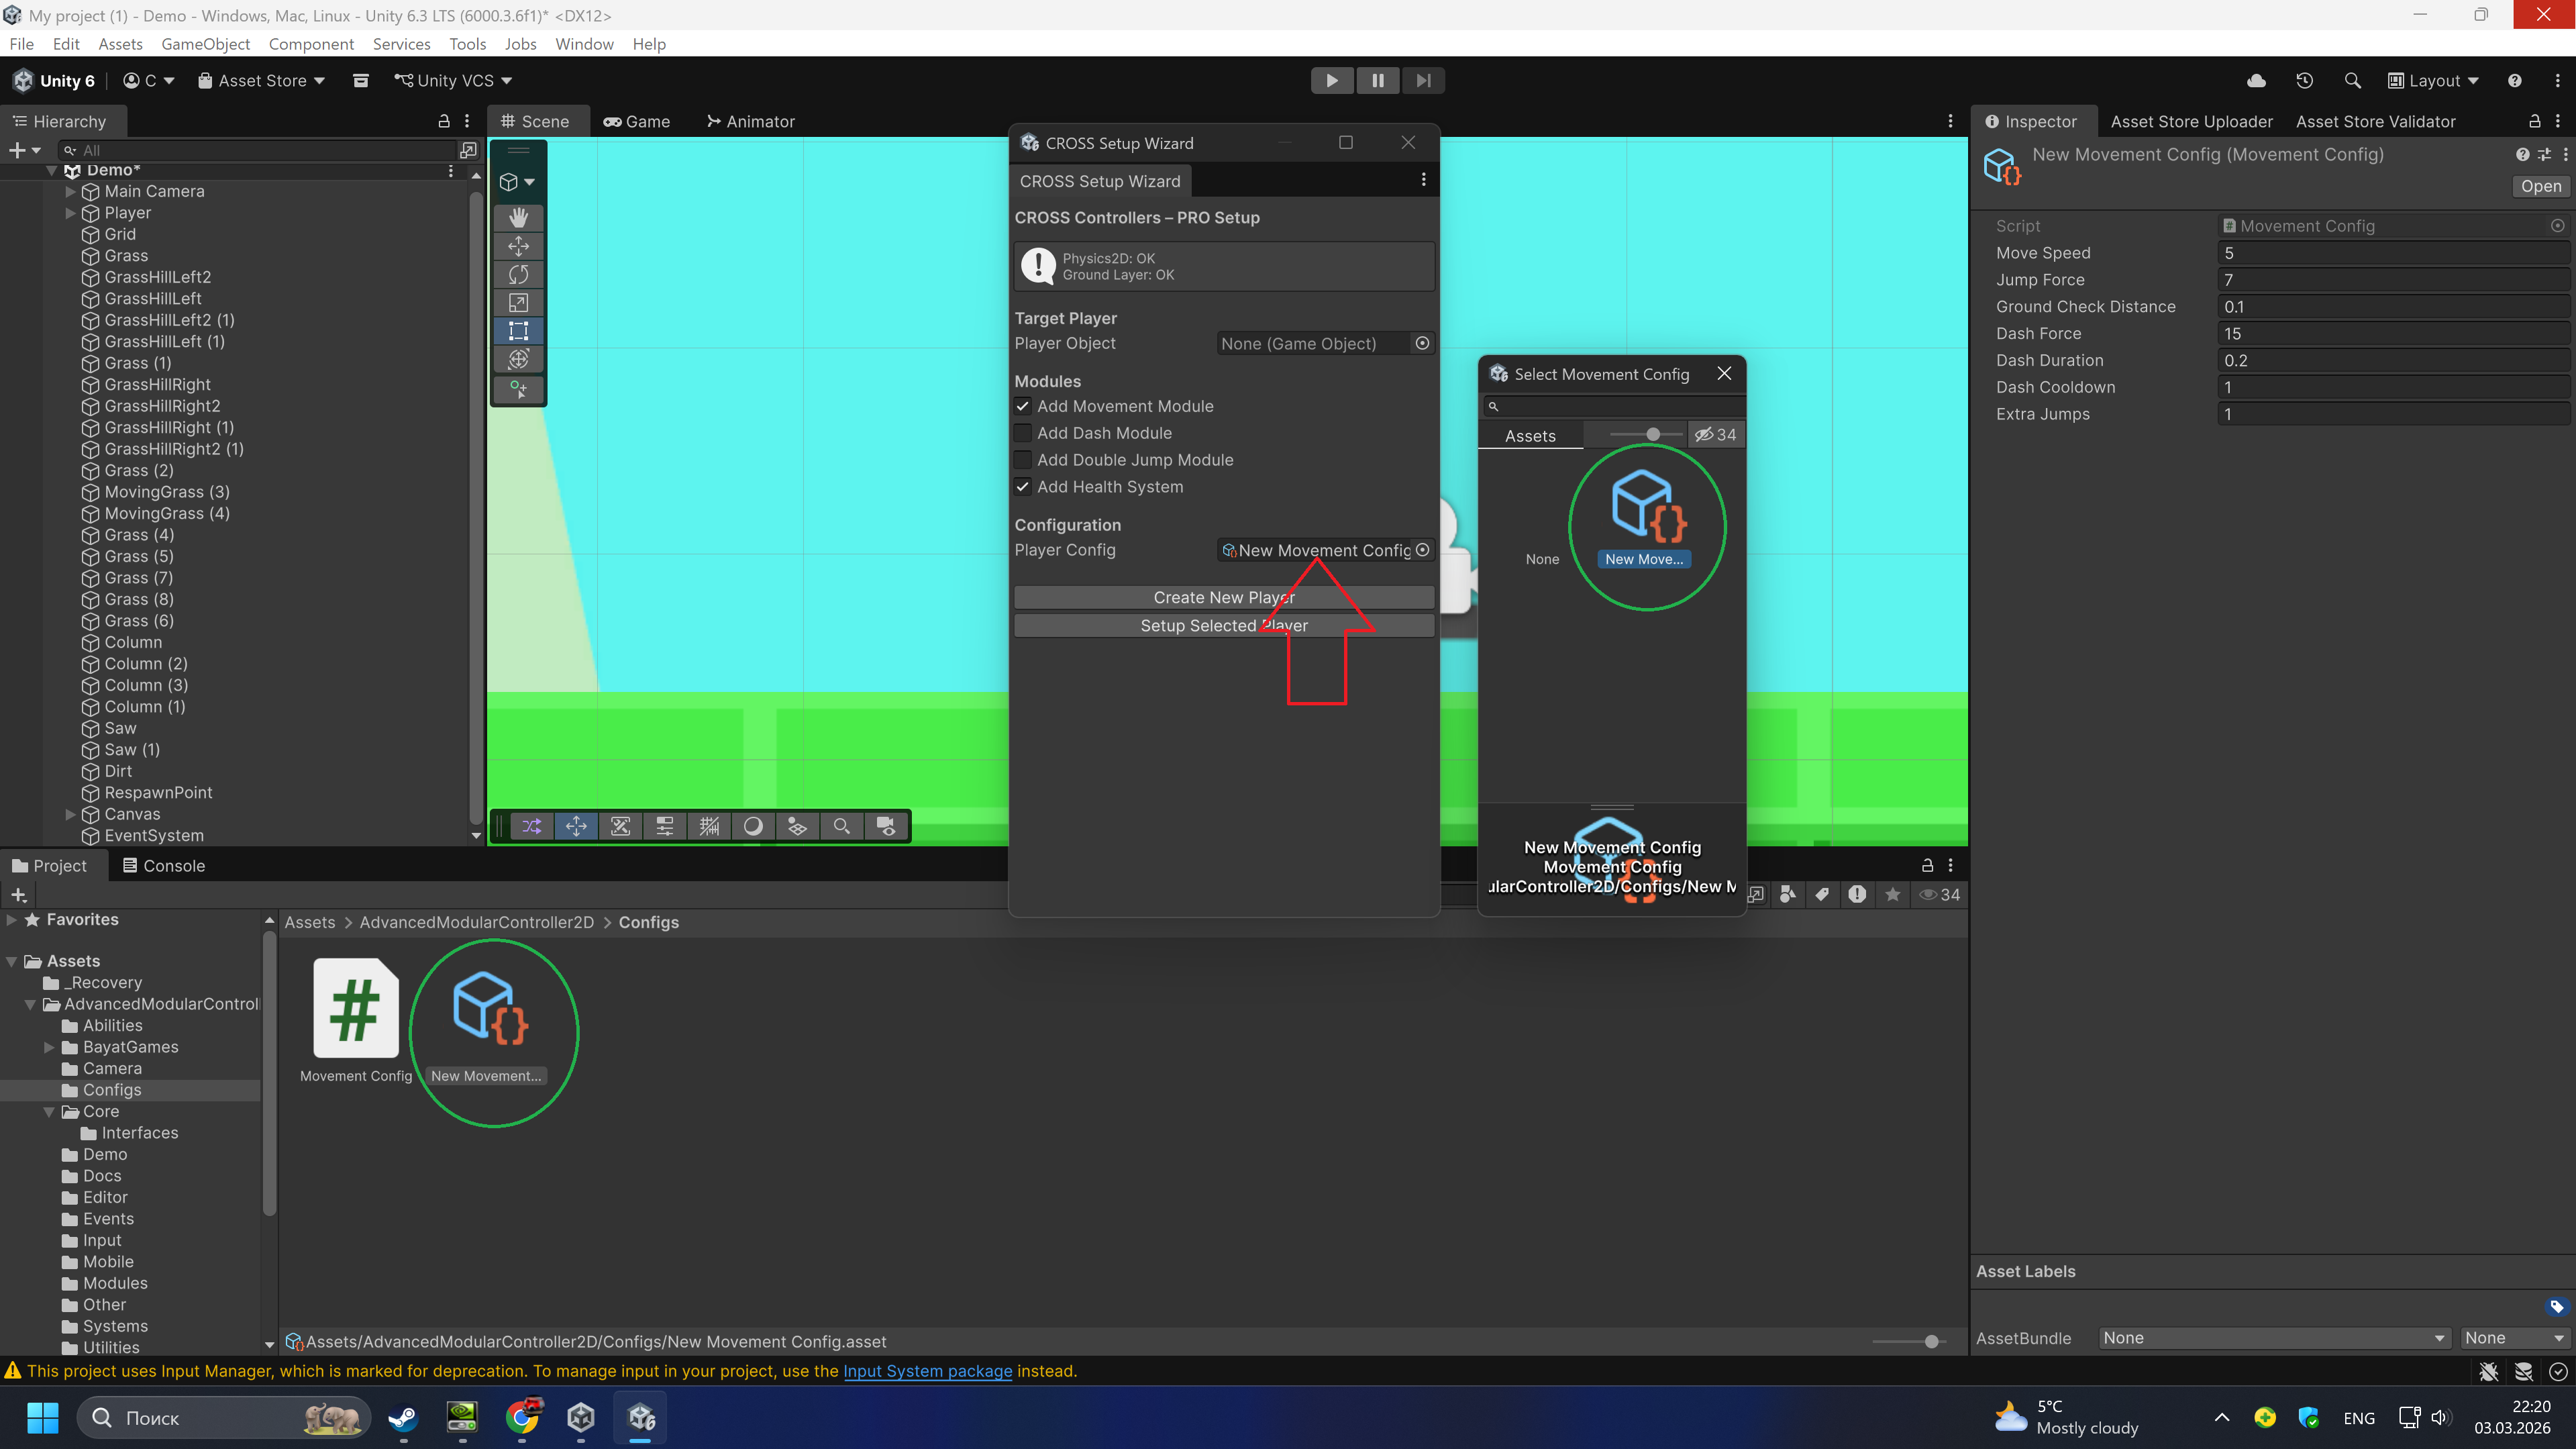Click the Play button
The height and width of the screenshot is (1449, 2576).
point(1332,80)
